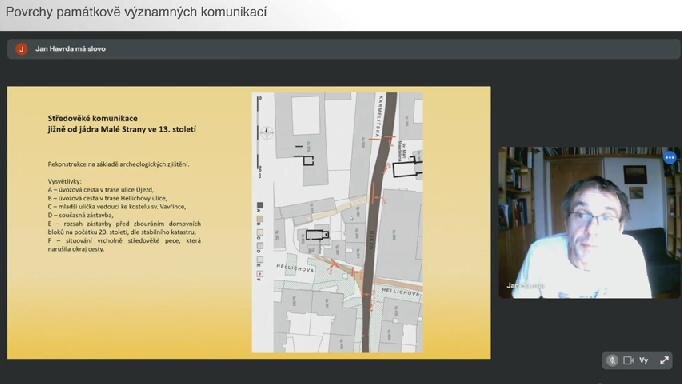682x384 pixels.
Task: Click the slide heading 'Středověké komunikace'
Action: [93, 118]
